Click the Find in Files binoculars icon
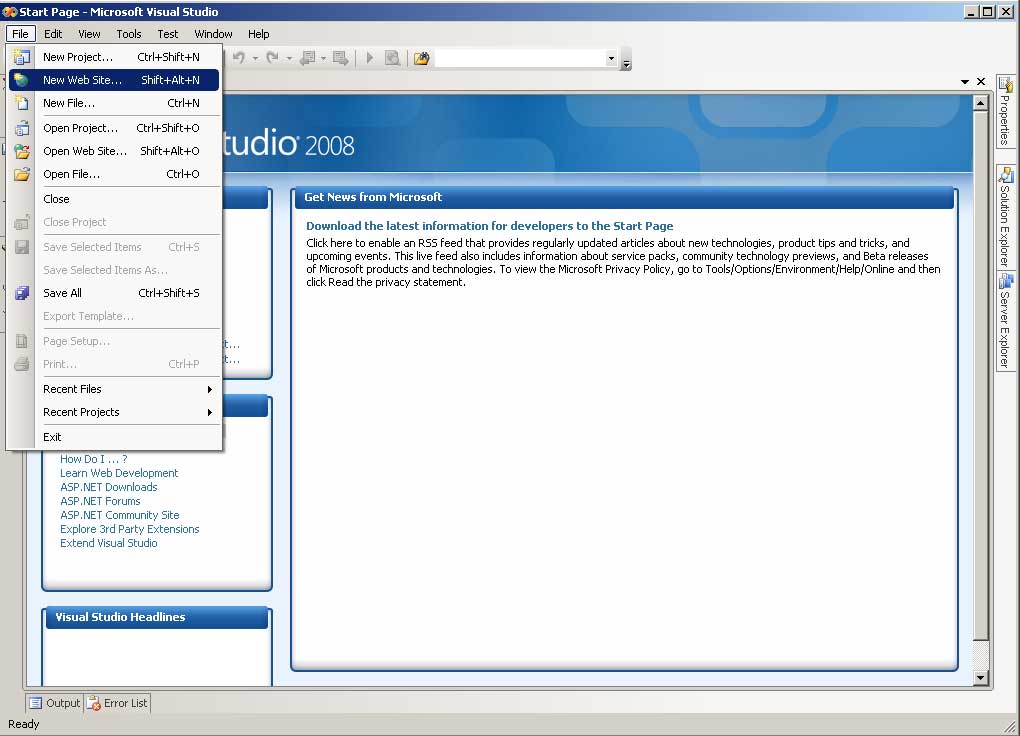The image size is (1020, 736). coord(422,58)
